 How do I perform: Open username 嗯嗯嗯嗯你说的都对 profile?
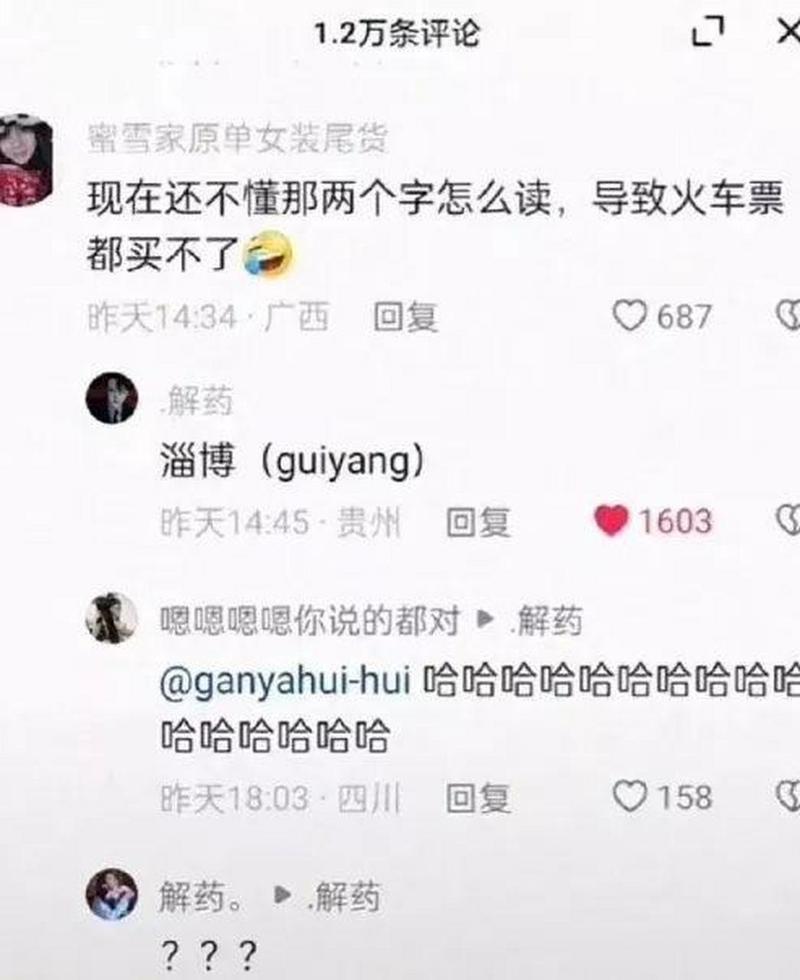coord(310,621)
